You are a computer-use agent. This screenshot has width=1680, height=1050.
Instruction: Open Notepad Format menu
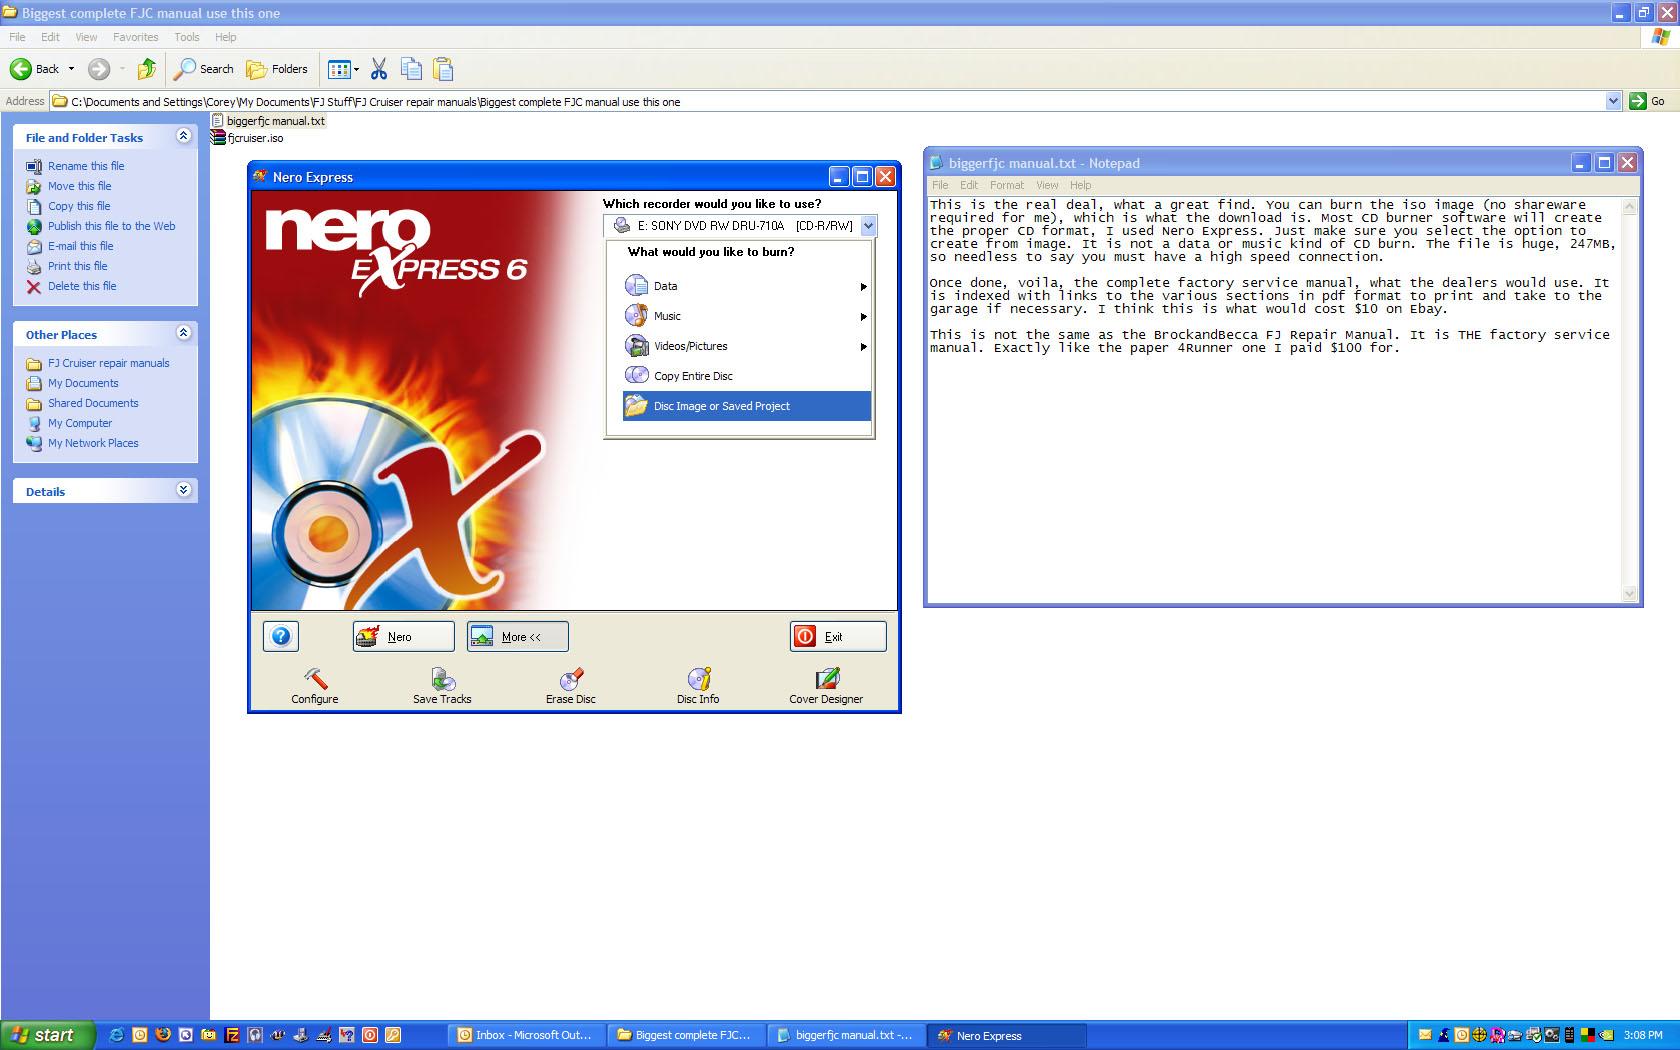click(1007, 185)
